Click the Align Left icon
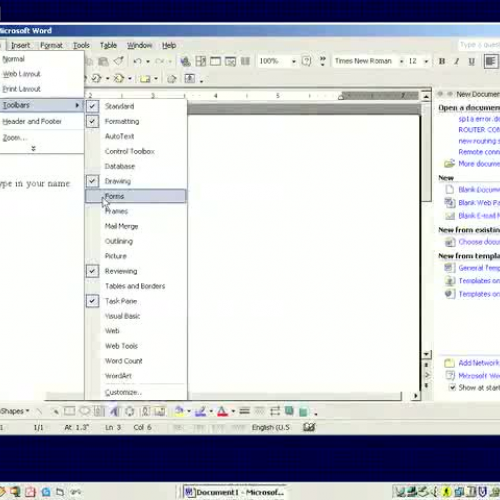500x500 pixels. (491, 61)
